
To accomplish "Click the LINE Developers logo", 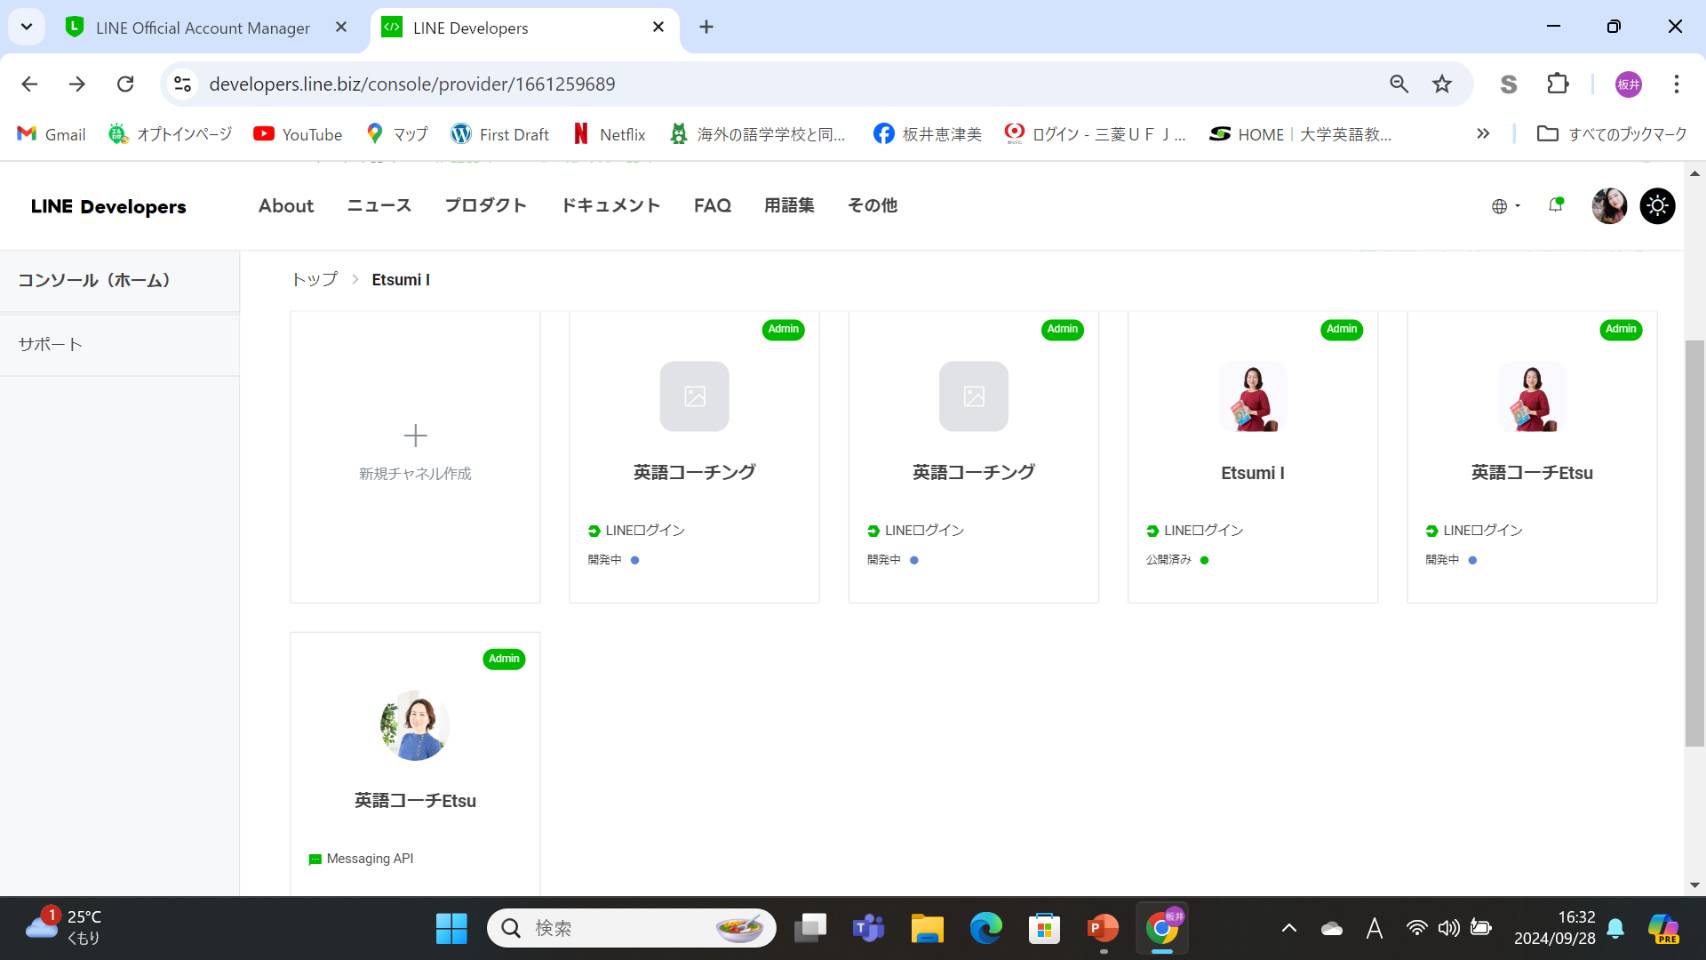I will tap(108, 206).
